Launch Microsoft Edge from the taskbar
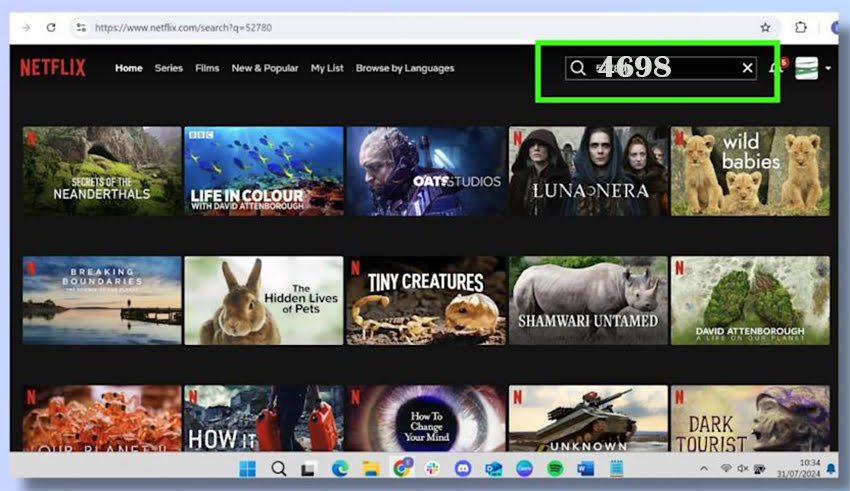Image resolution: width=850 pixels, height=491 pixels. coord(340,468)
